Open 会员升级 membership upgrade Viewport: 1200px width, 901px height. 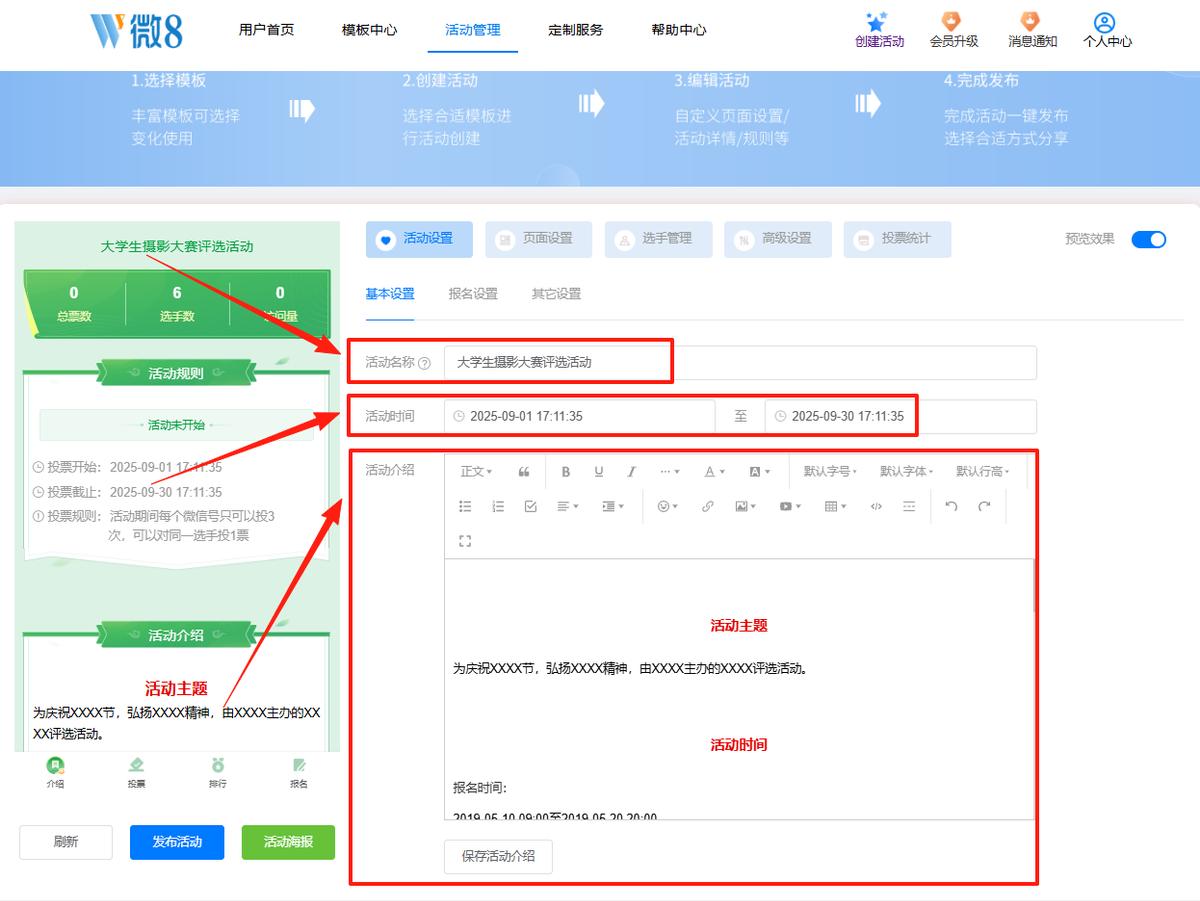coord(954,30)
